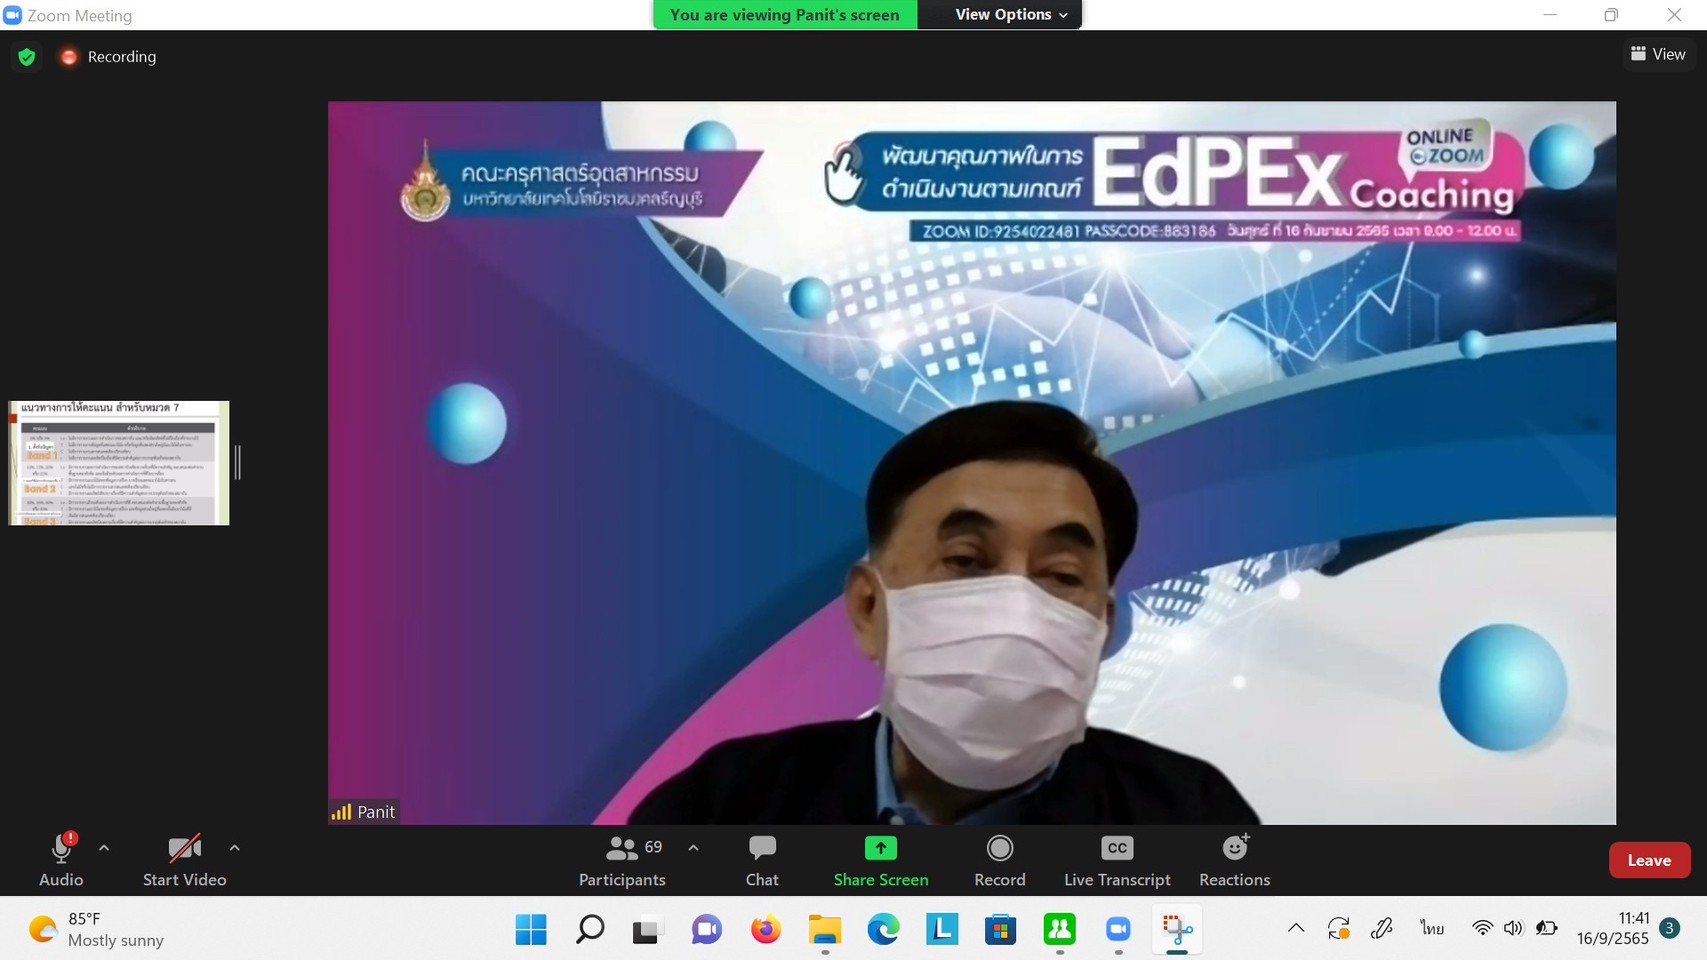Open notifications badge showing 3
Viewport: 1707px width, 960px height.
coord(1669,929)
